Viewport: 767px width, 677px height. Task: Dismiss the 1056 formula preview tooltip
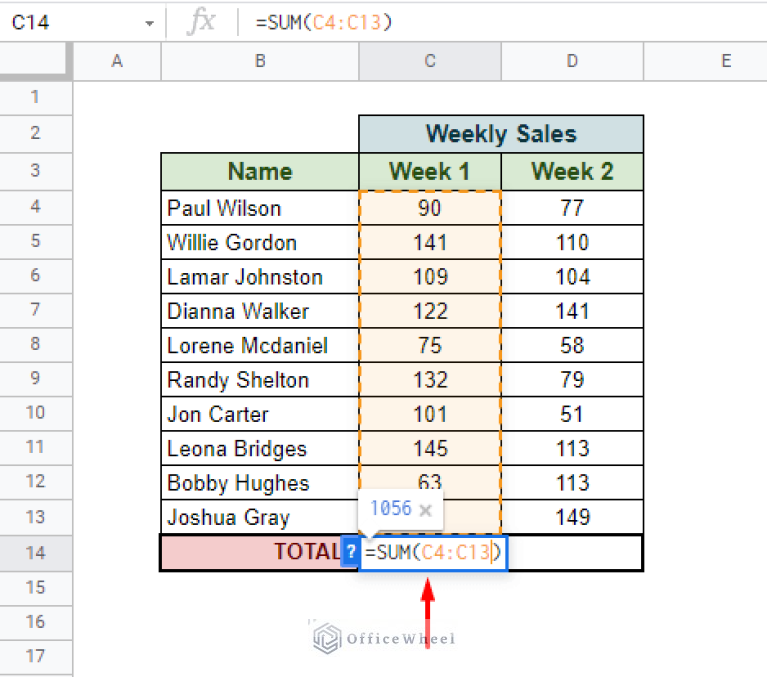pyautogui.click(x=425, y=510)
